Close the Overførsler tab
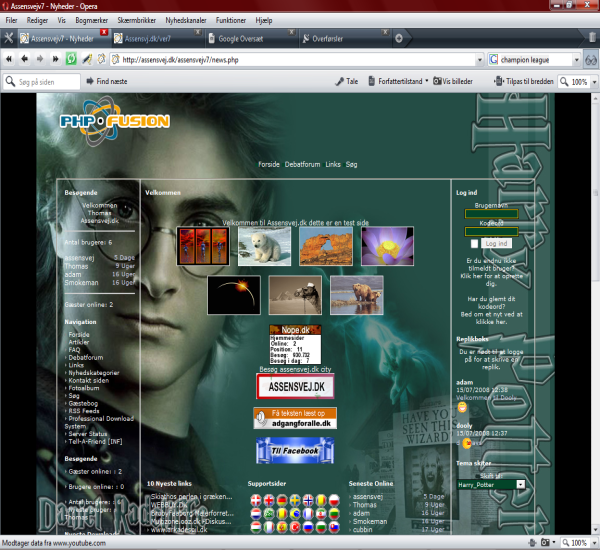600x550 pixels. [x=385, y=32]
